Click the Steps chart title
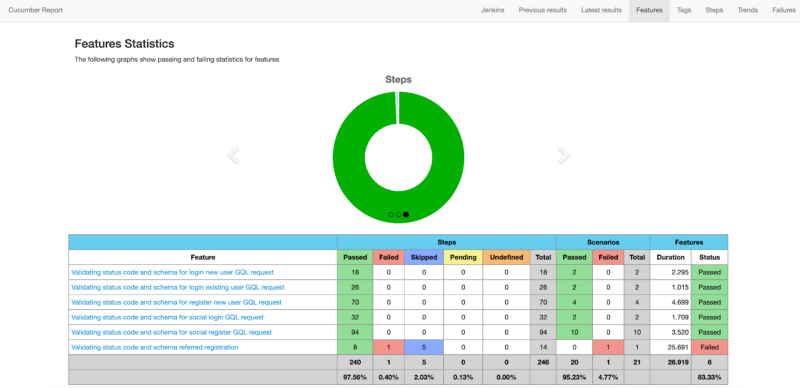This screenshot has height=388, width=800. coord(398,80)
